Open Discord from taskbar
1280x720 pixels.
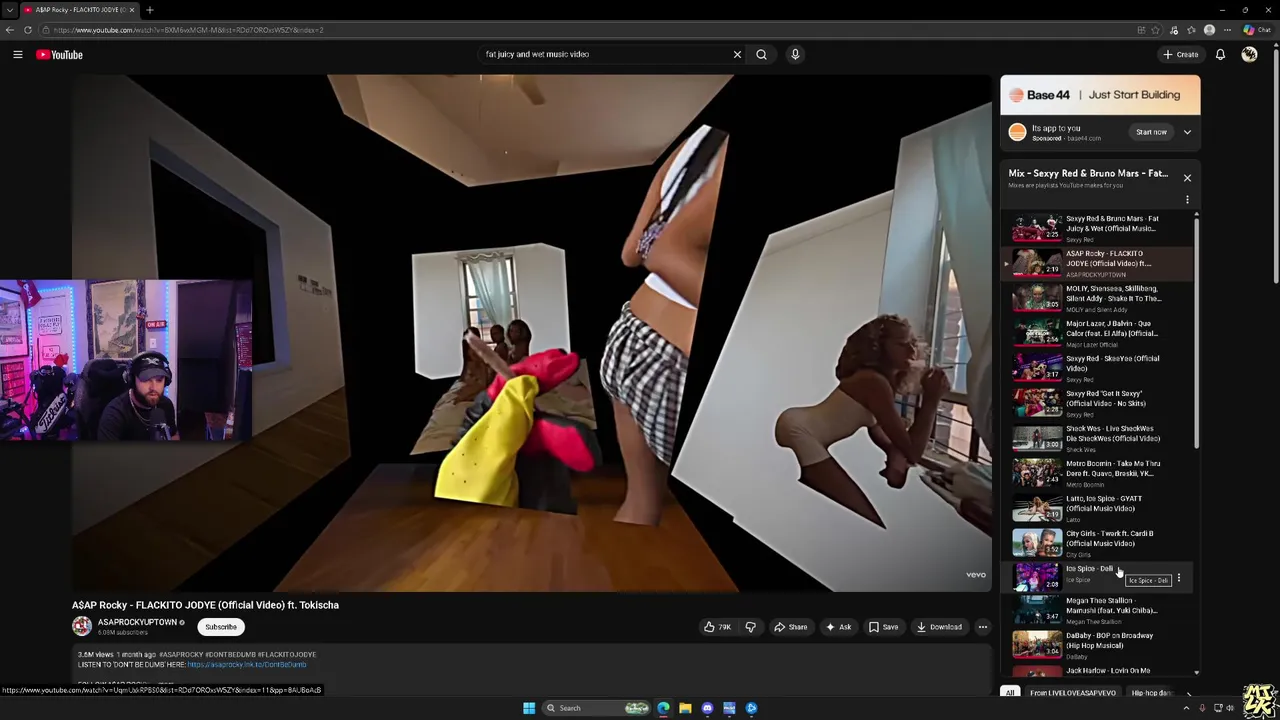point(707,708)
